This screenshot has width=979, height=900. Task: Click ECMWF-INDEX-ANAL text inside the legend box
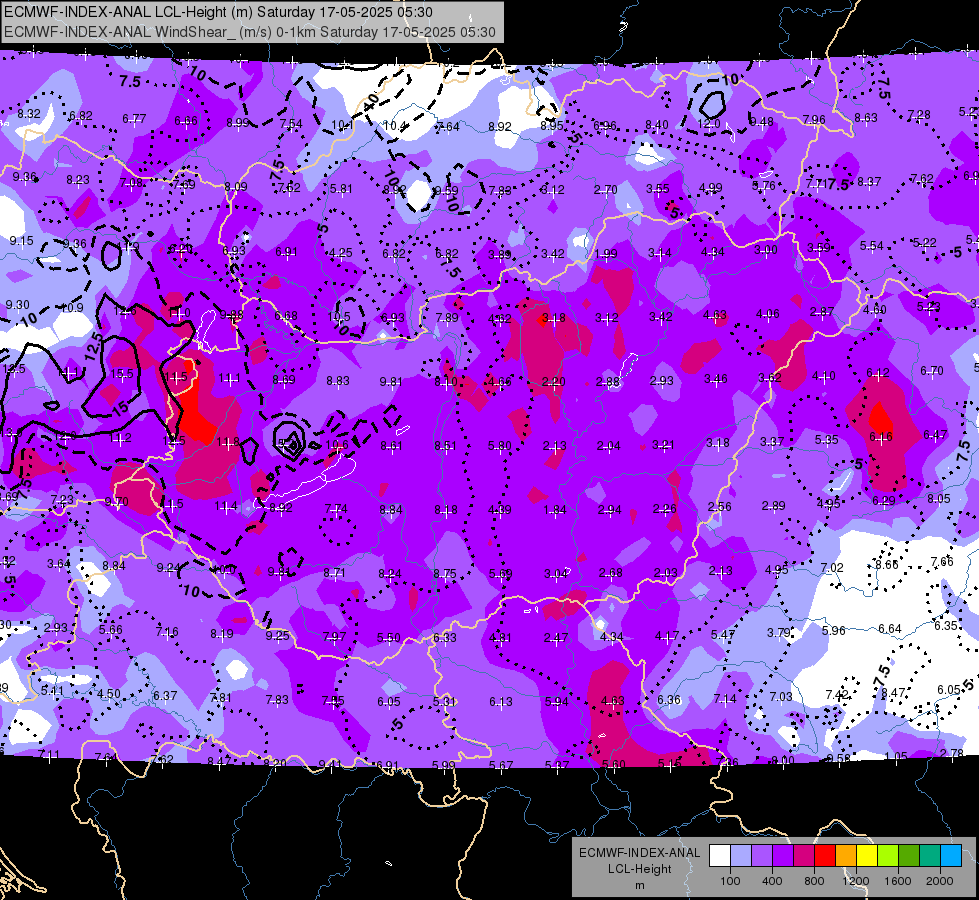coord(640,853)
